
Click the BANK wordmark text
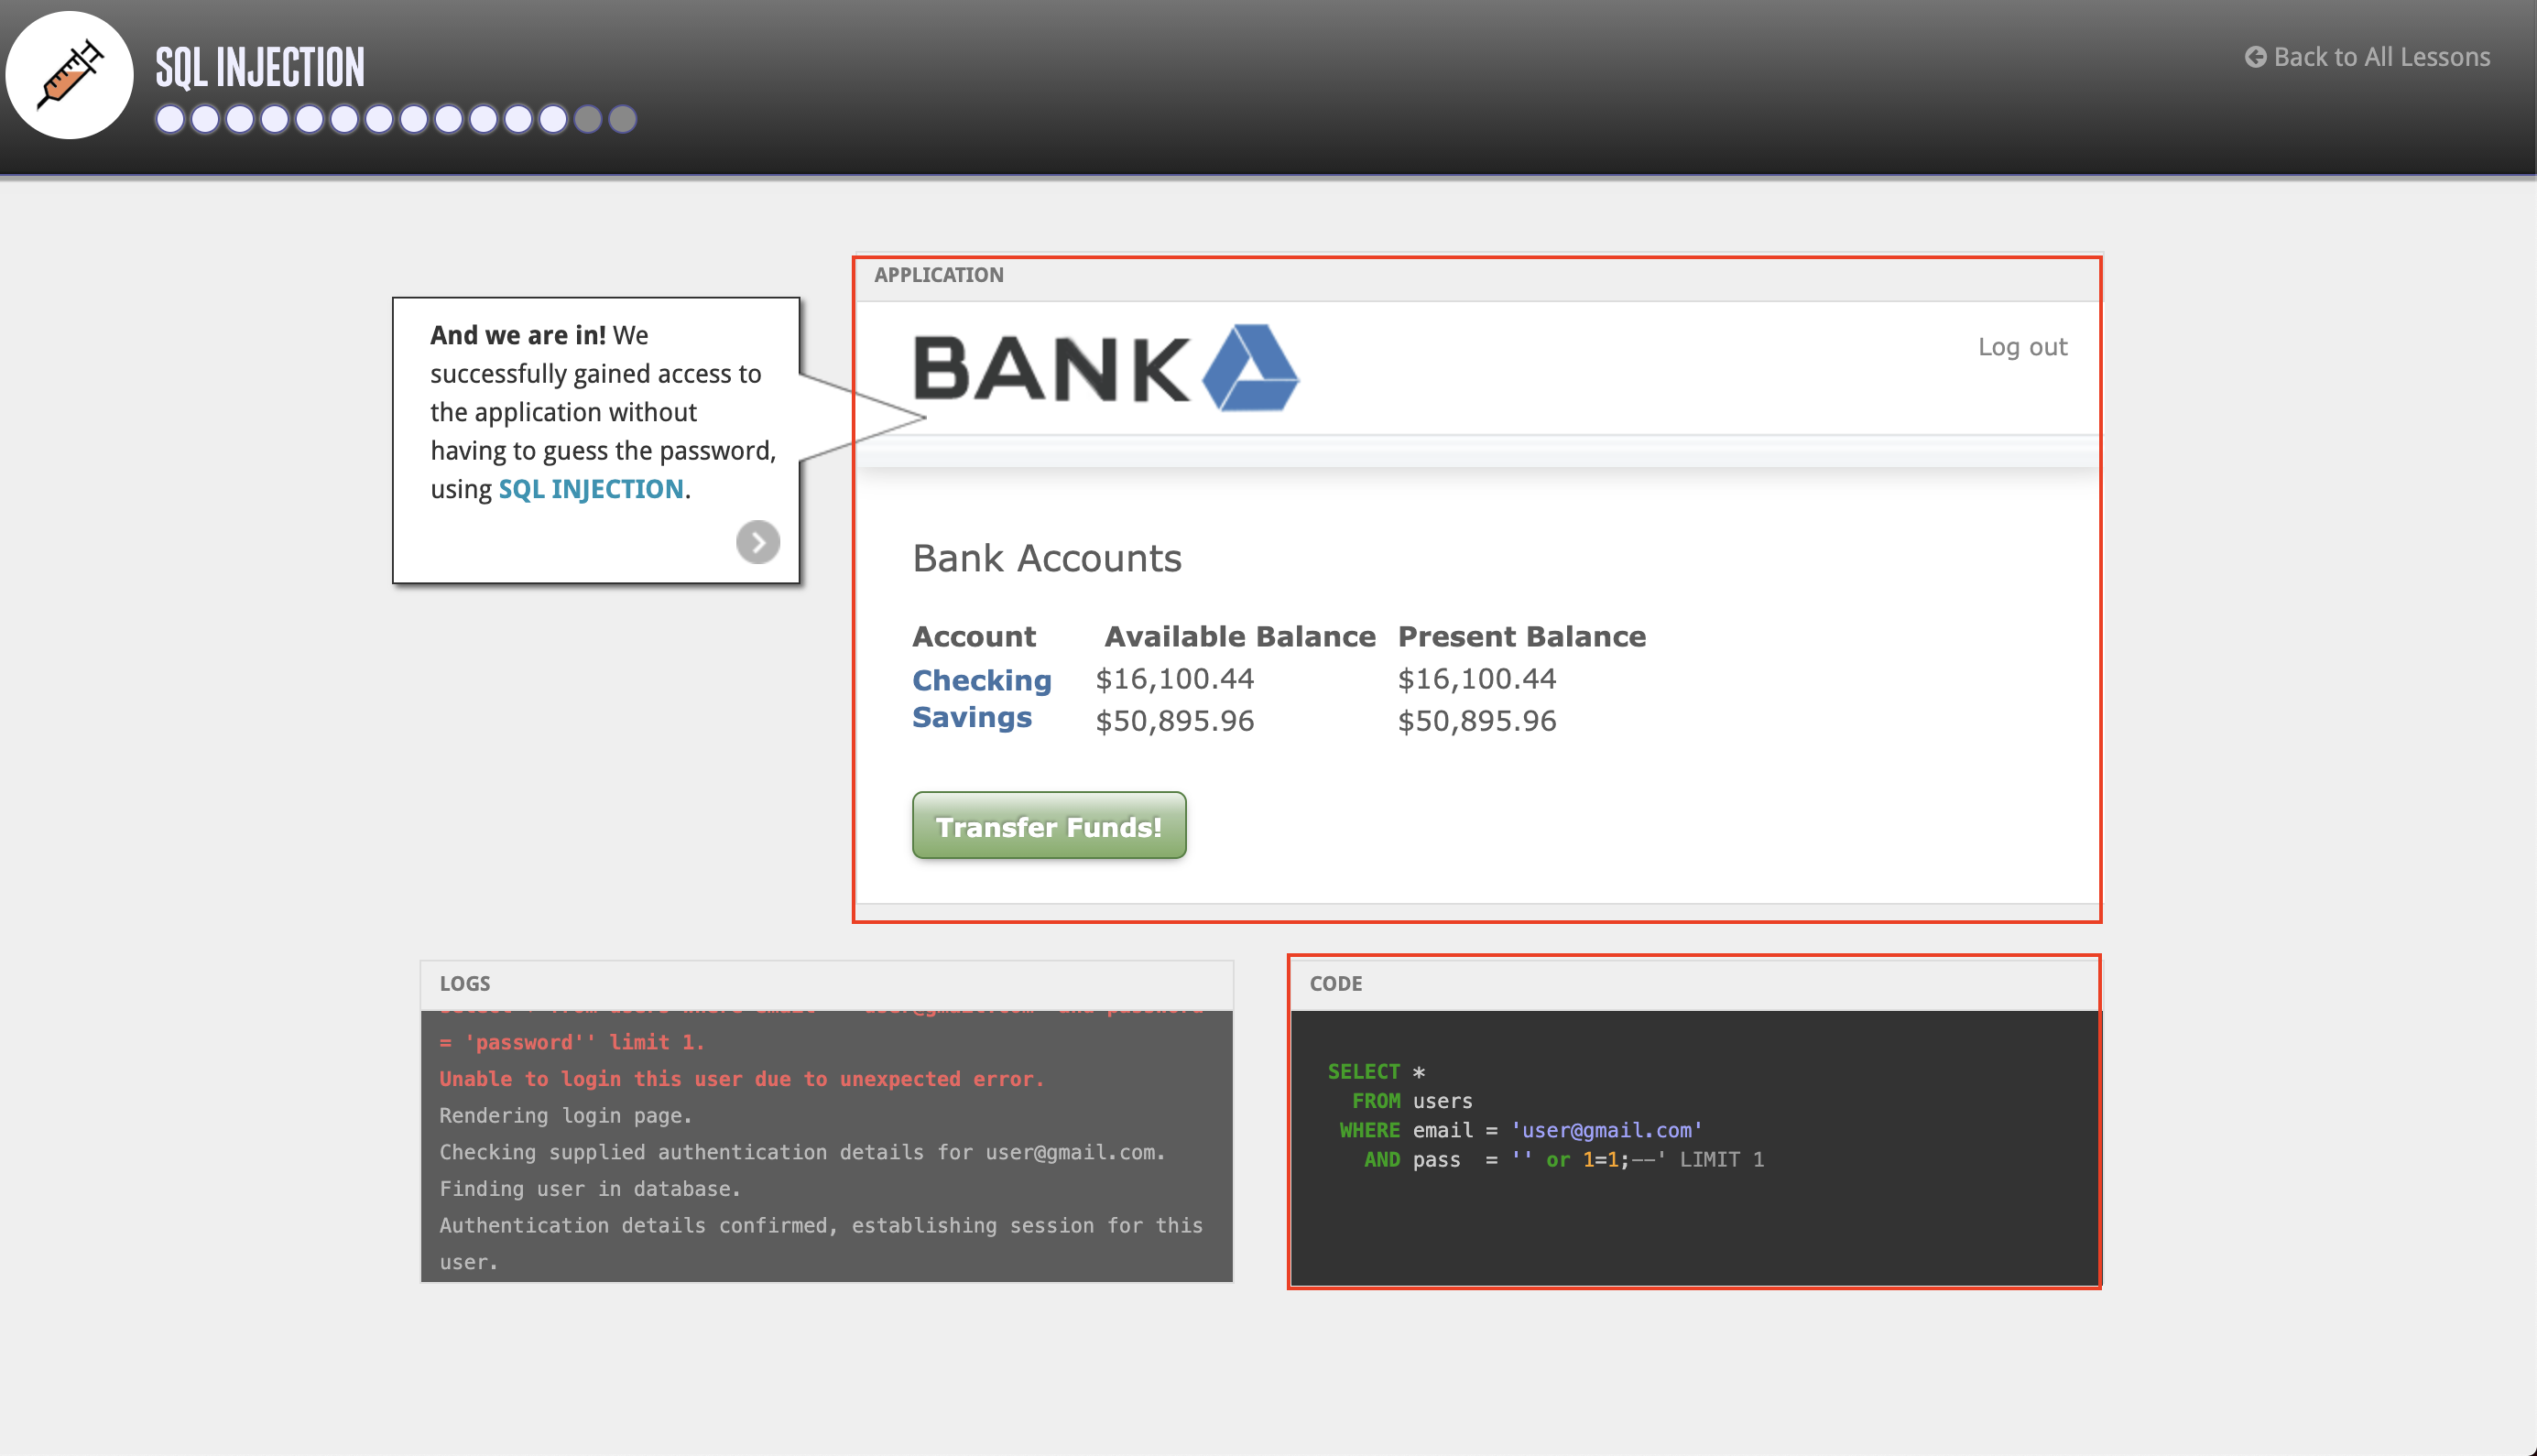pos(1051,369)
